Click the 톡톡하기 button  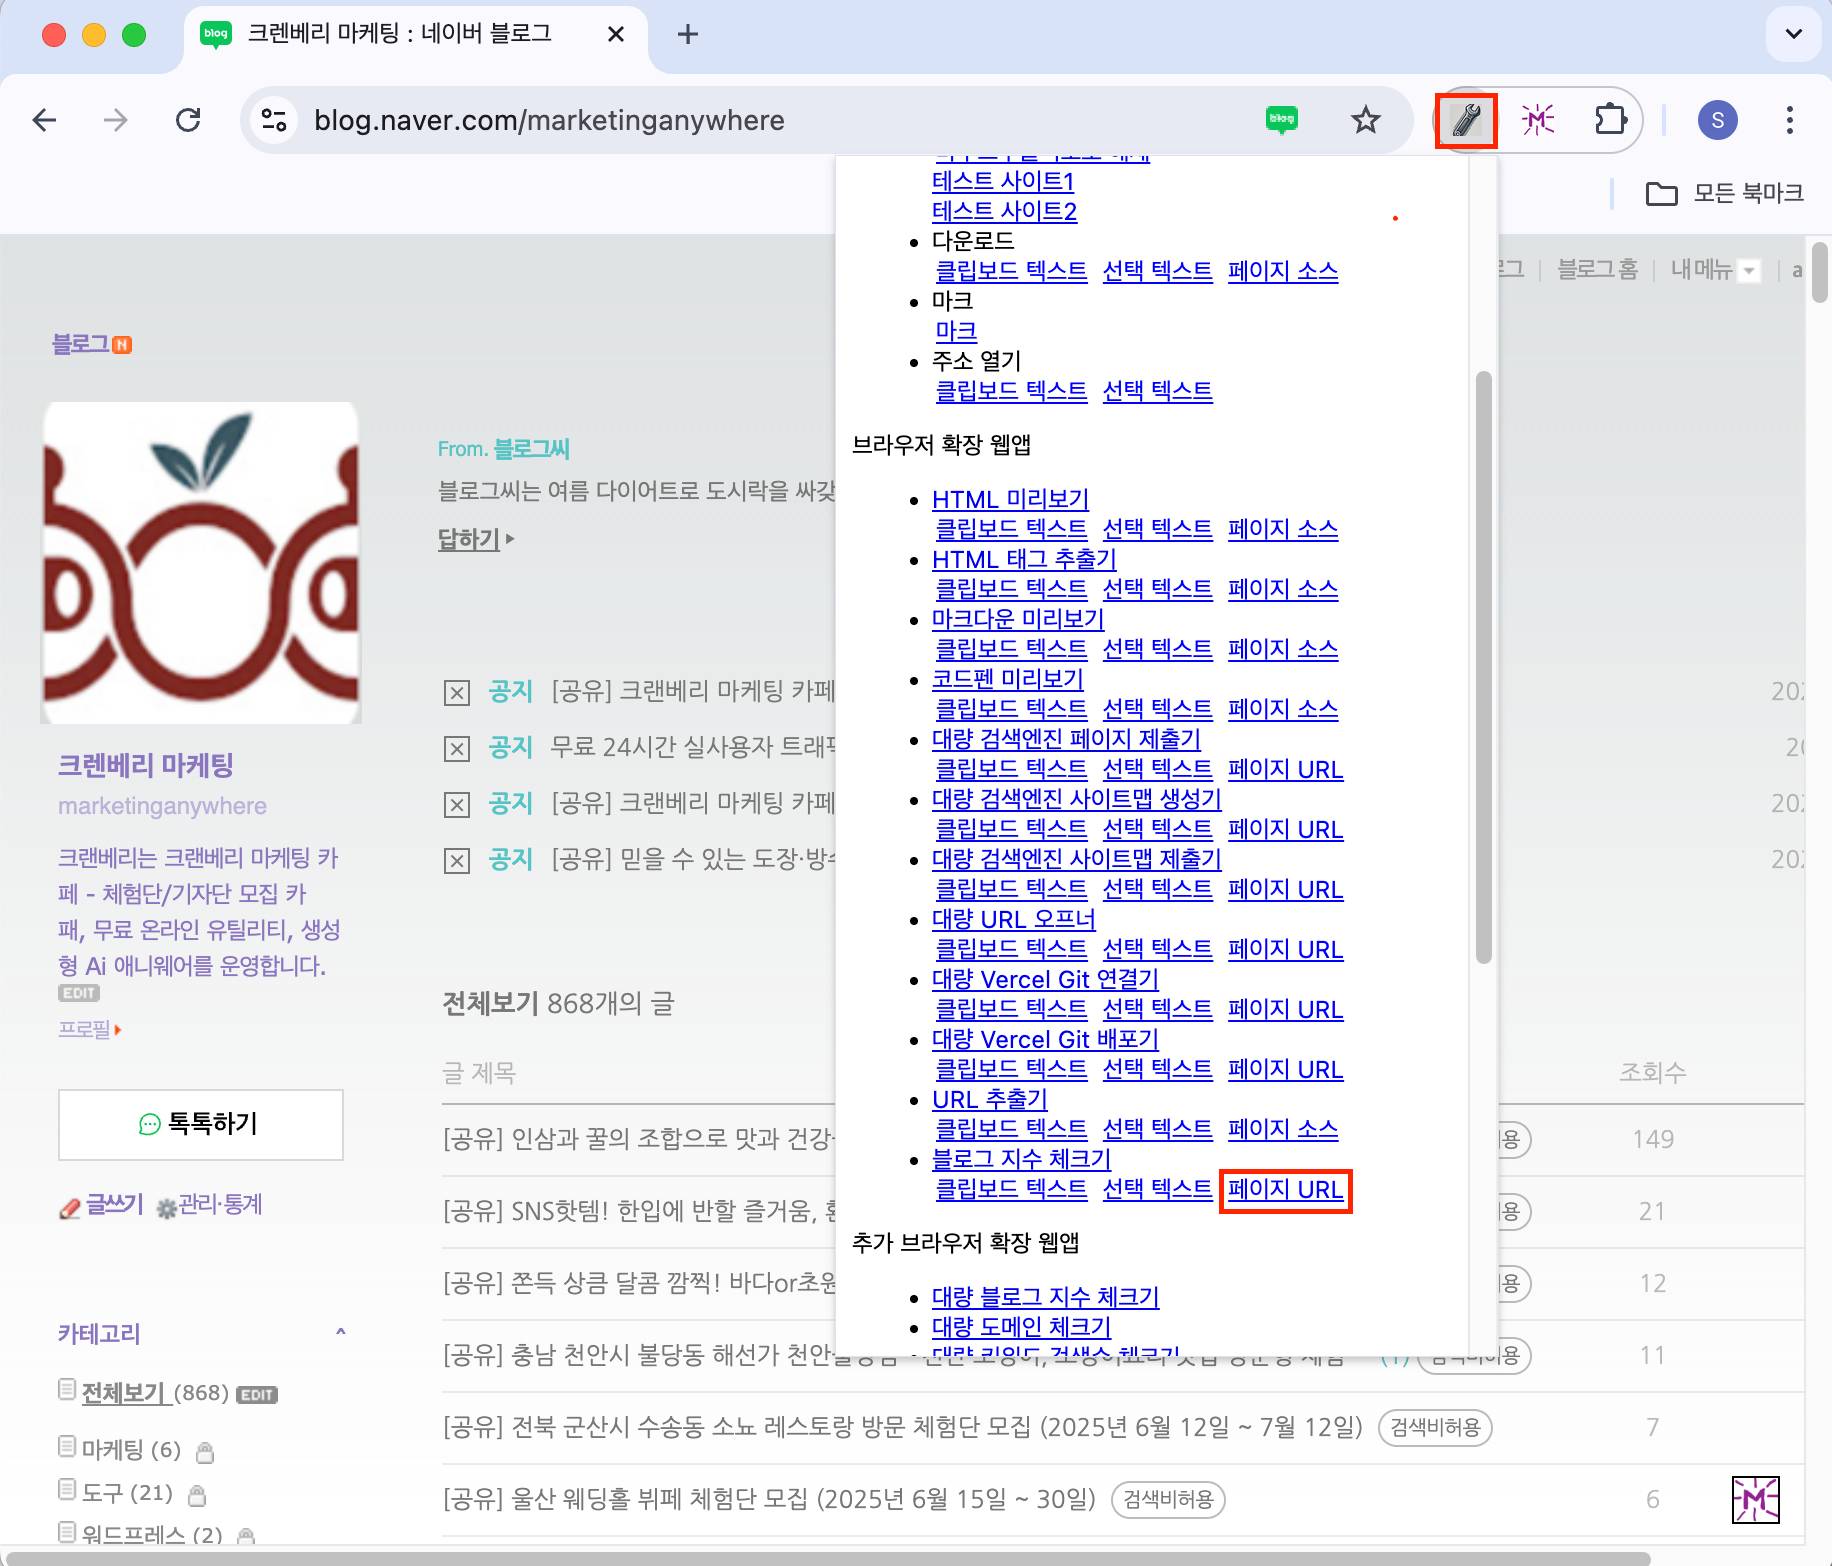click(201, 1124)
